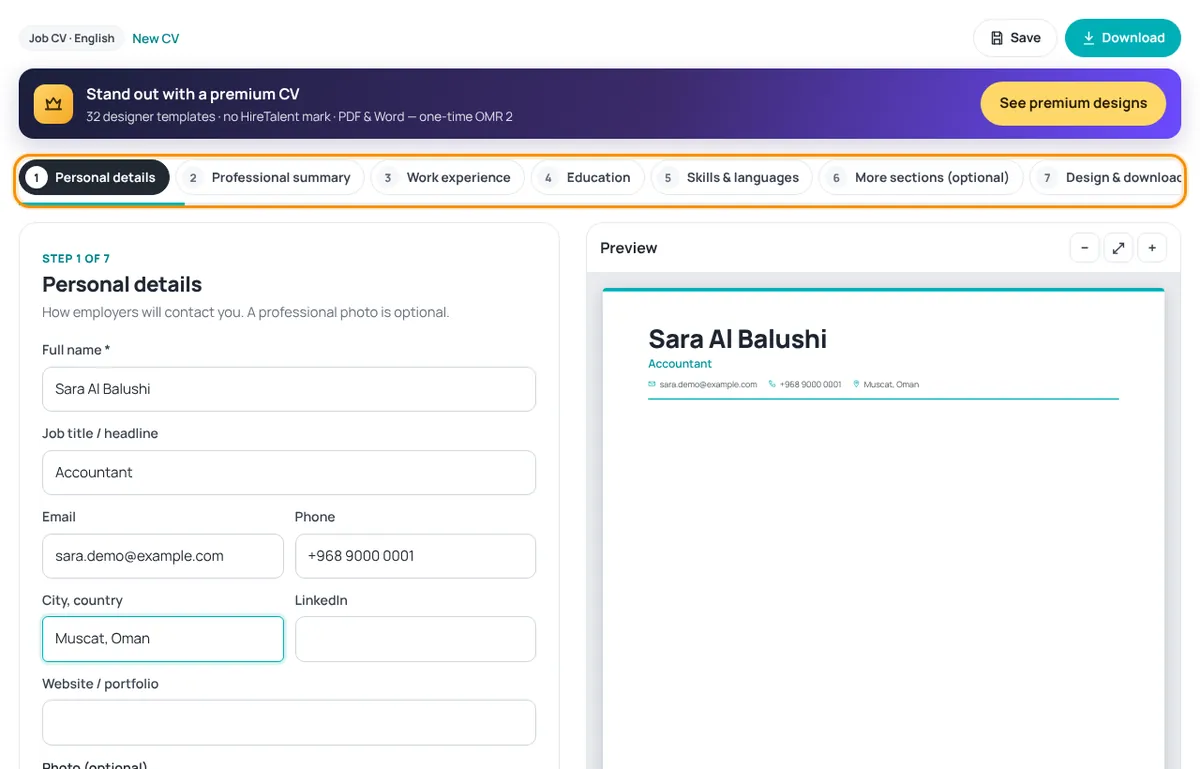Click the Website / portfolio field

(289, 722)
